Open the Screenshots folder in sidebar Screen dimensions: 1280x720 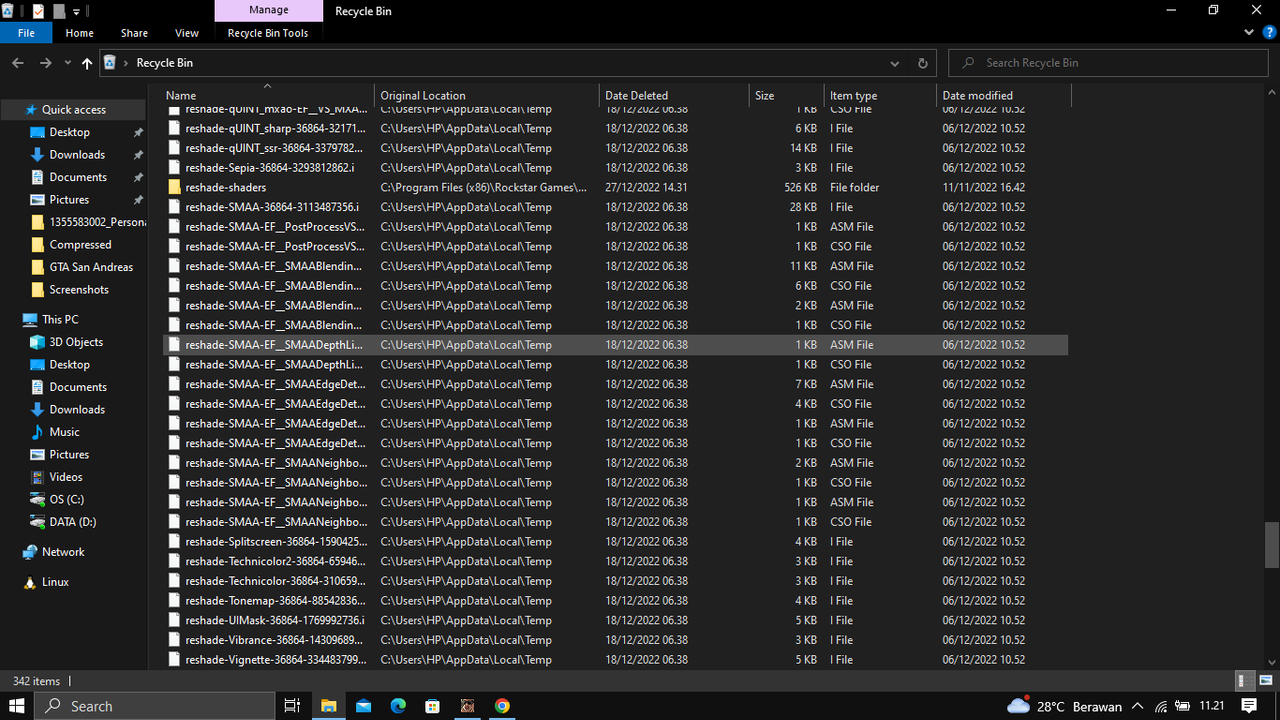coord(79,290)
